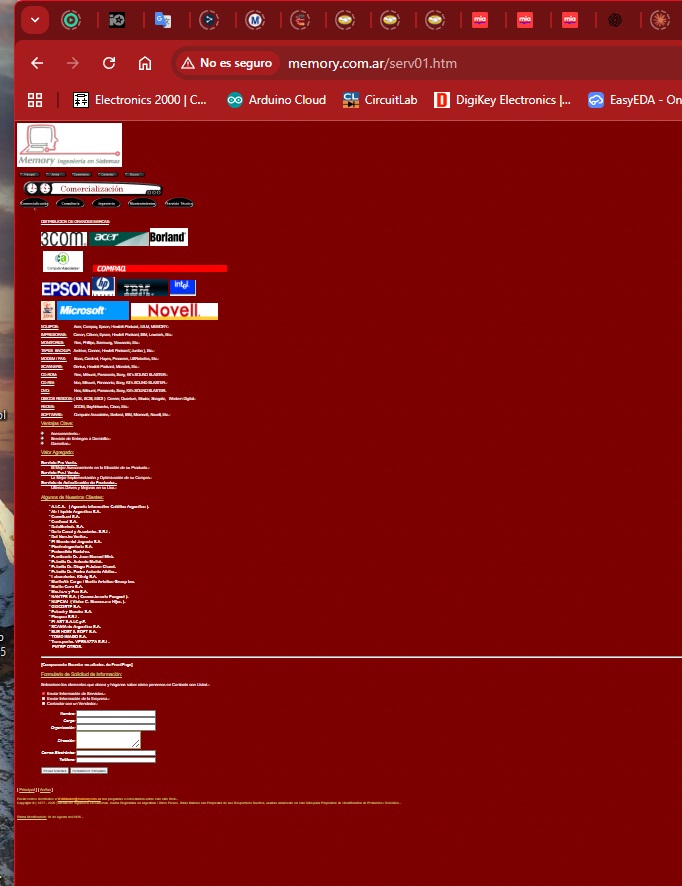Click the Servicio Técnico oval nav button
Image resolution: width=682 pixels, height=886 pixels.
(179, 203)
